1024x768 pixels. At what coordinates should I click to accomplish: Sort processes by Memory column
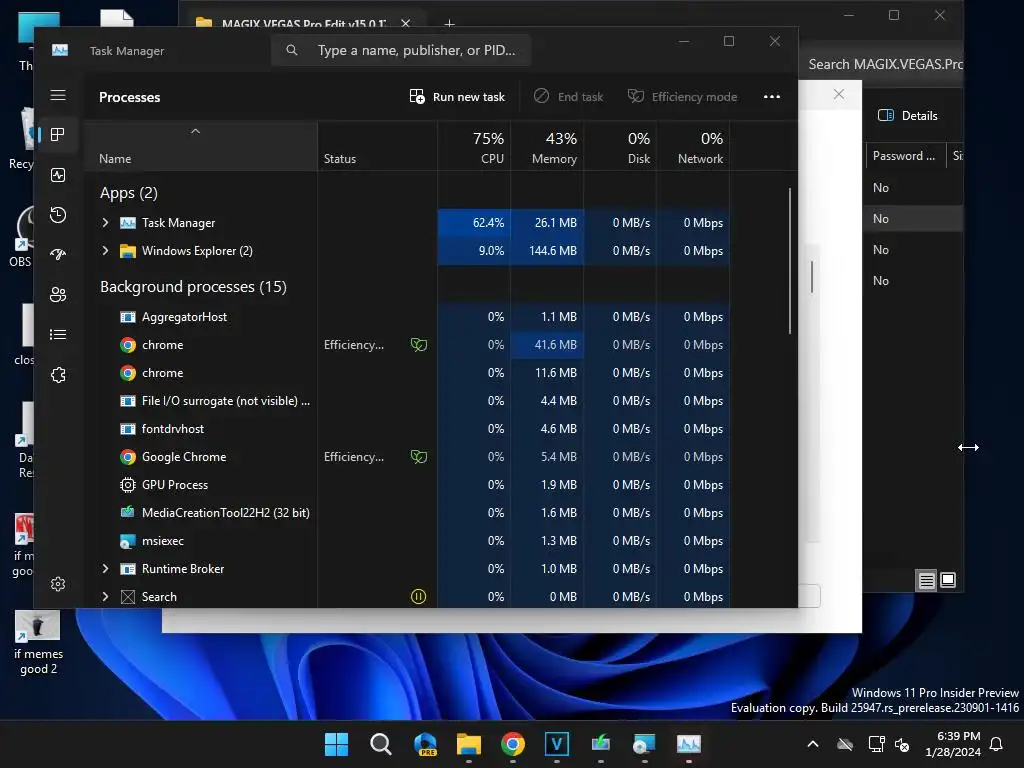(547, 147)
